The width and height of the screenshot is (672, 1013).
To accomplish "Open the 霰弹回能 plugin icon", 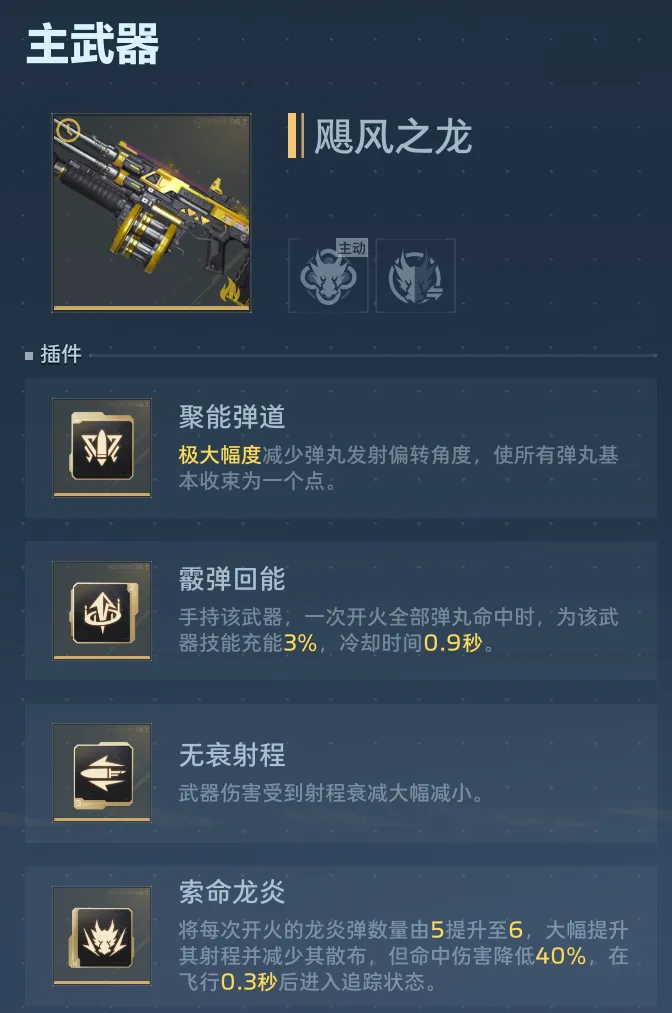I will pos(102,611).
